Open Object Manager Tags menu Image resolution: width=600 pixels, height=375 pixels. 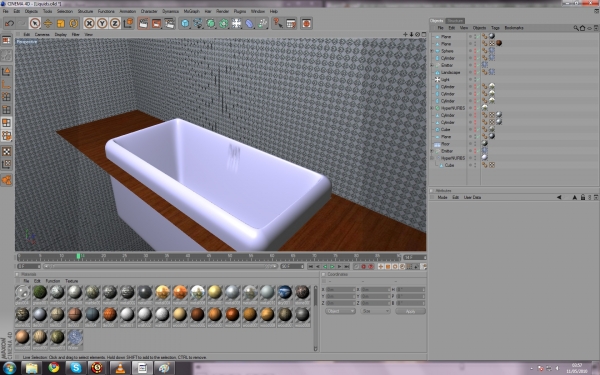click(495, 28)
